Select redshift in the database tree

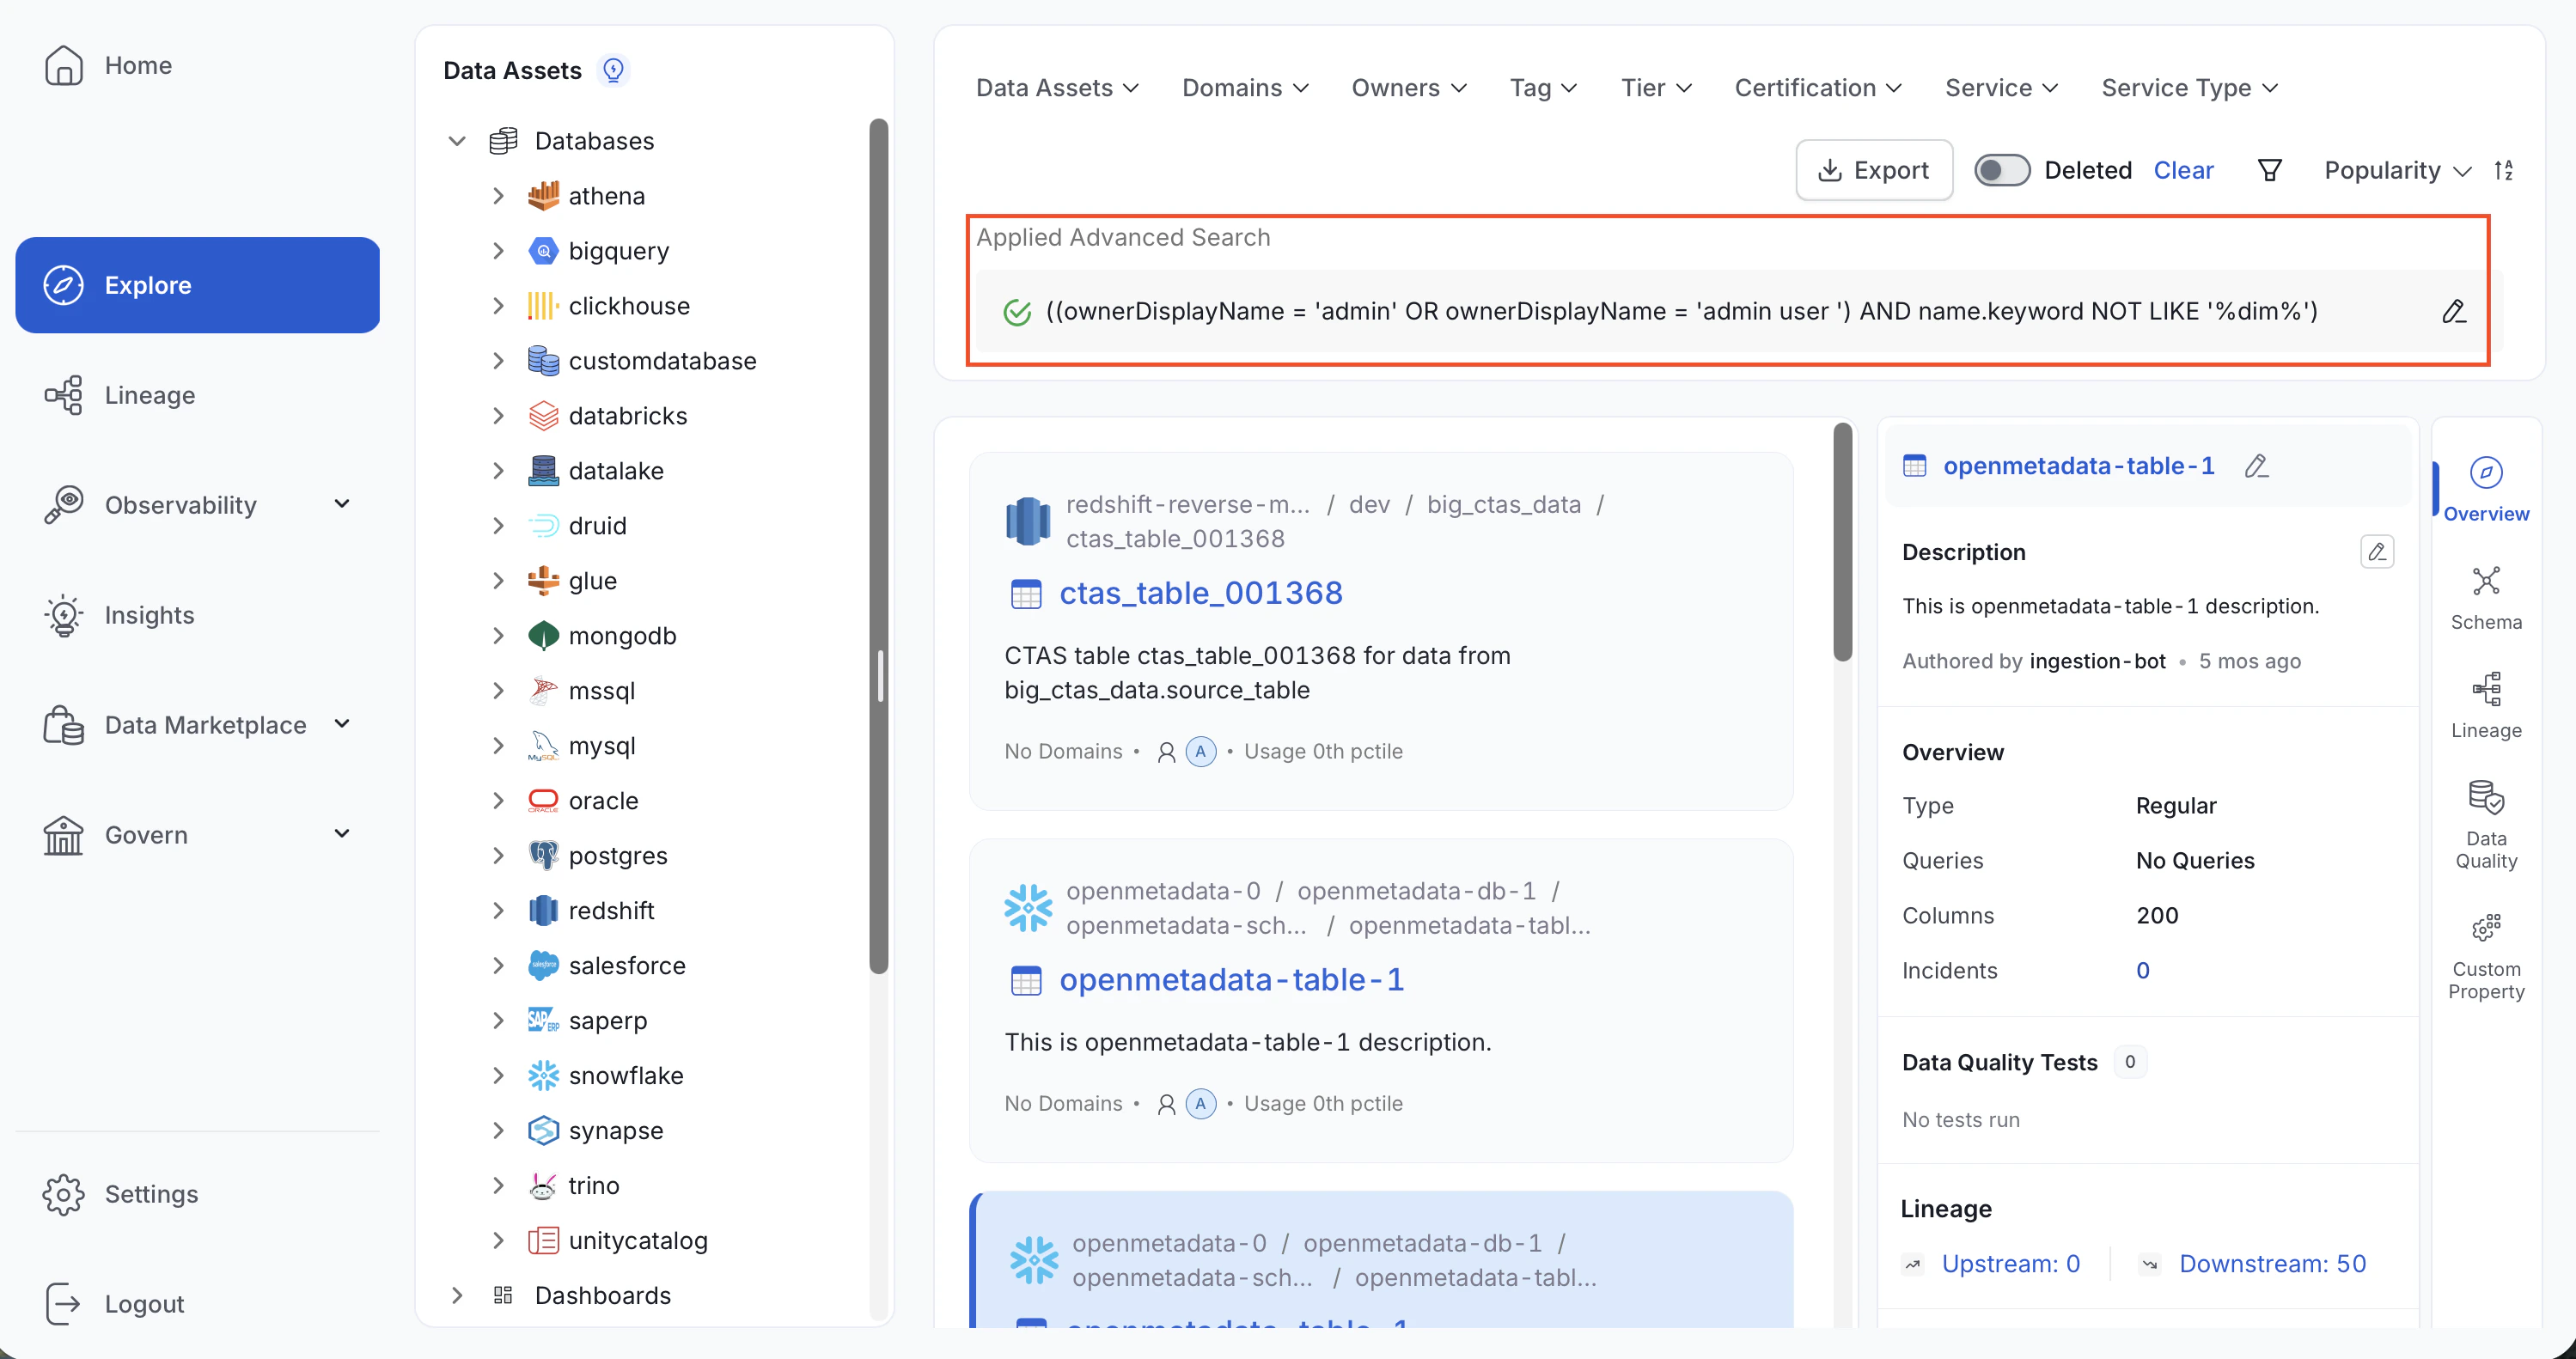pyautogui.click(x=611, y=911)
